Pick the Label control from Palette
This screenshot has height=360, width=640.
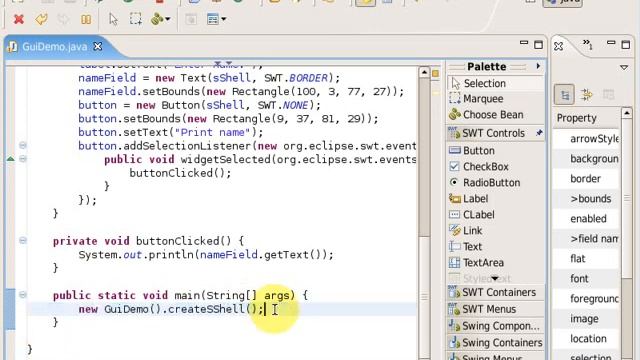[496, 199]
